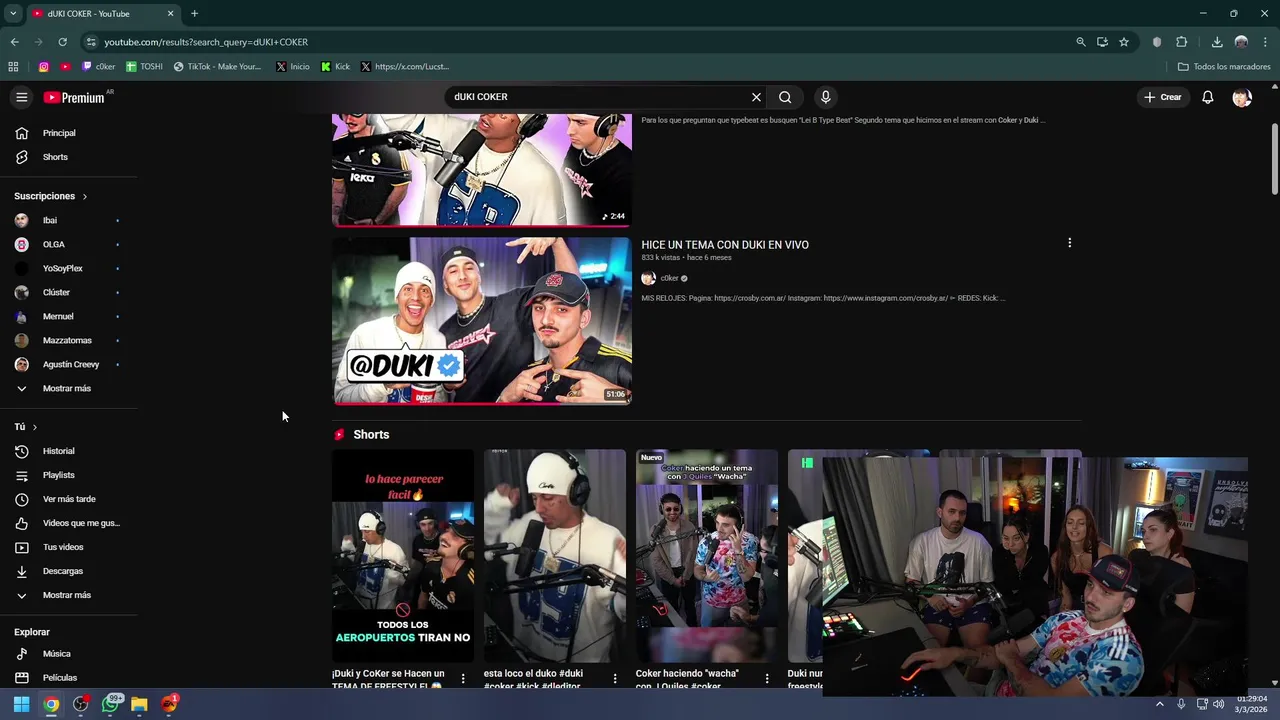Open the Kick bookmark

click(x=336, y=67)
